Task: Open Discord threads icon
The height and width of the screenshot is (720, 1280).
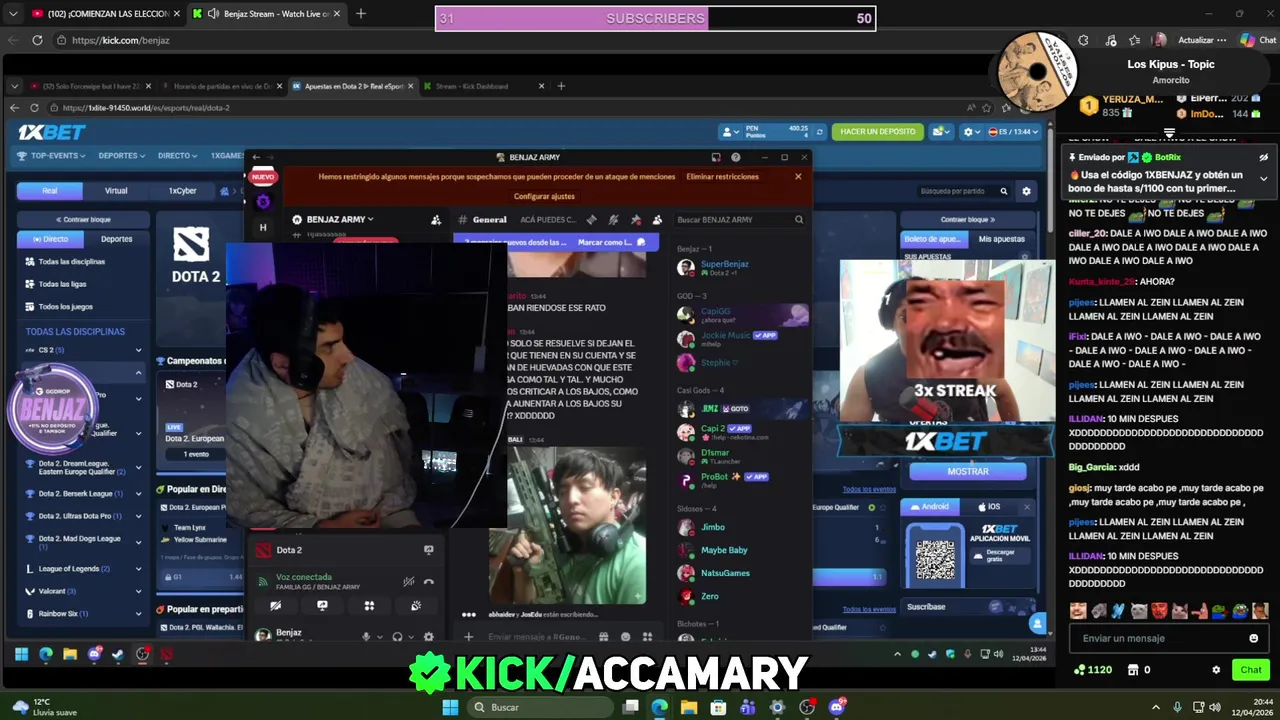Action: coord(591,220)
